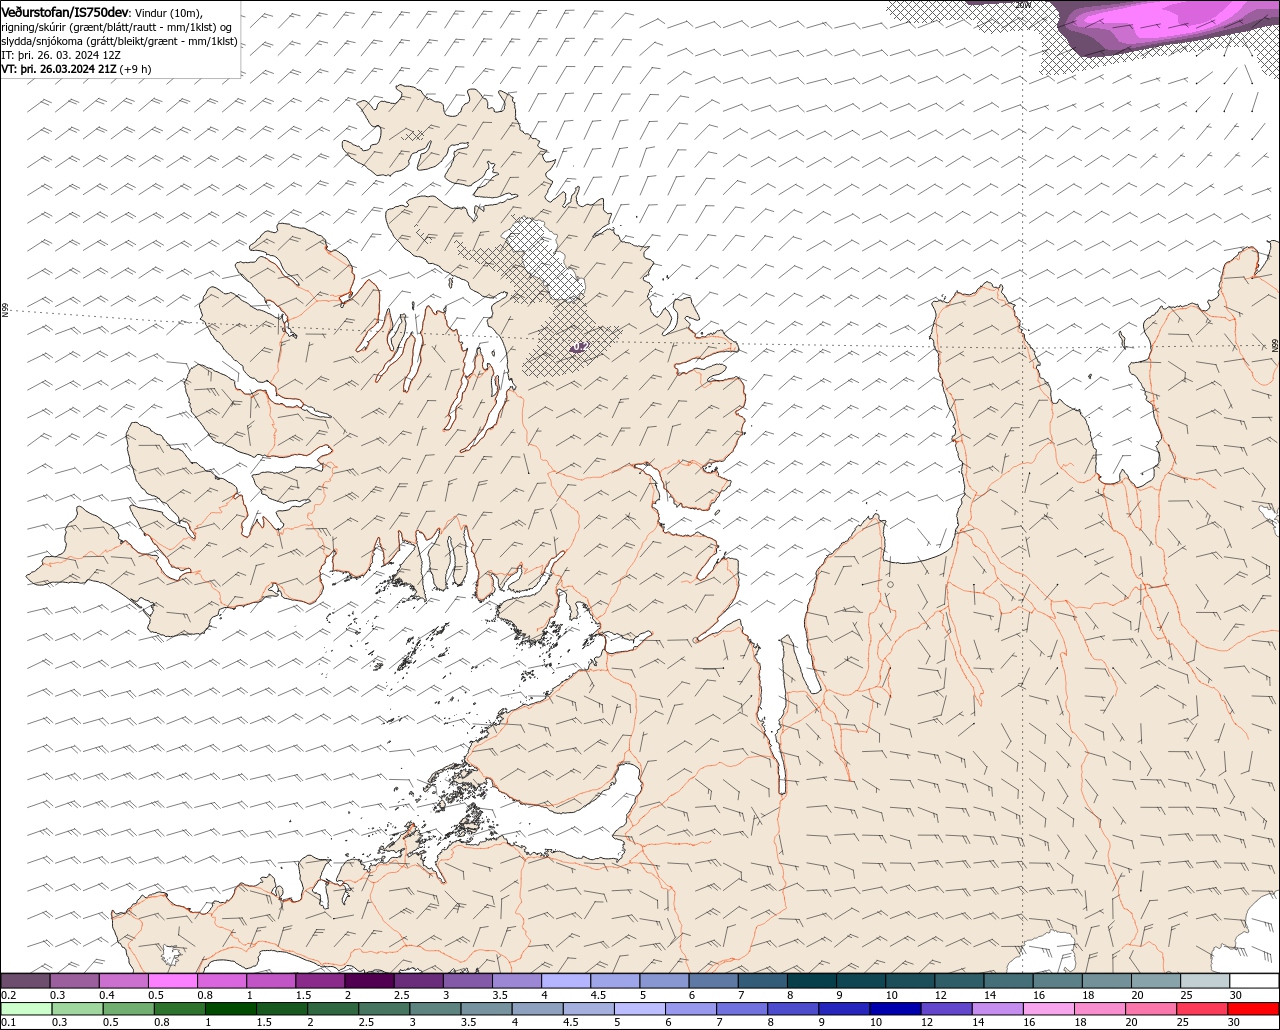This screenshot has width=1280, height=1030.
Task: Click the 14 label on the rain legend row
Action: (978, 1022)
